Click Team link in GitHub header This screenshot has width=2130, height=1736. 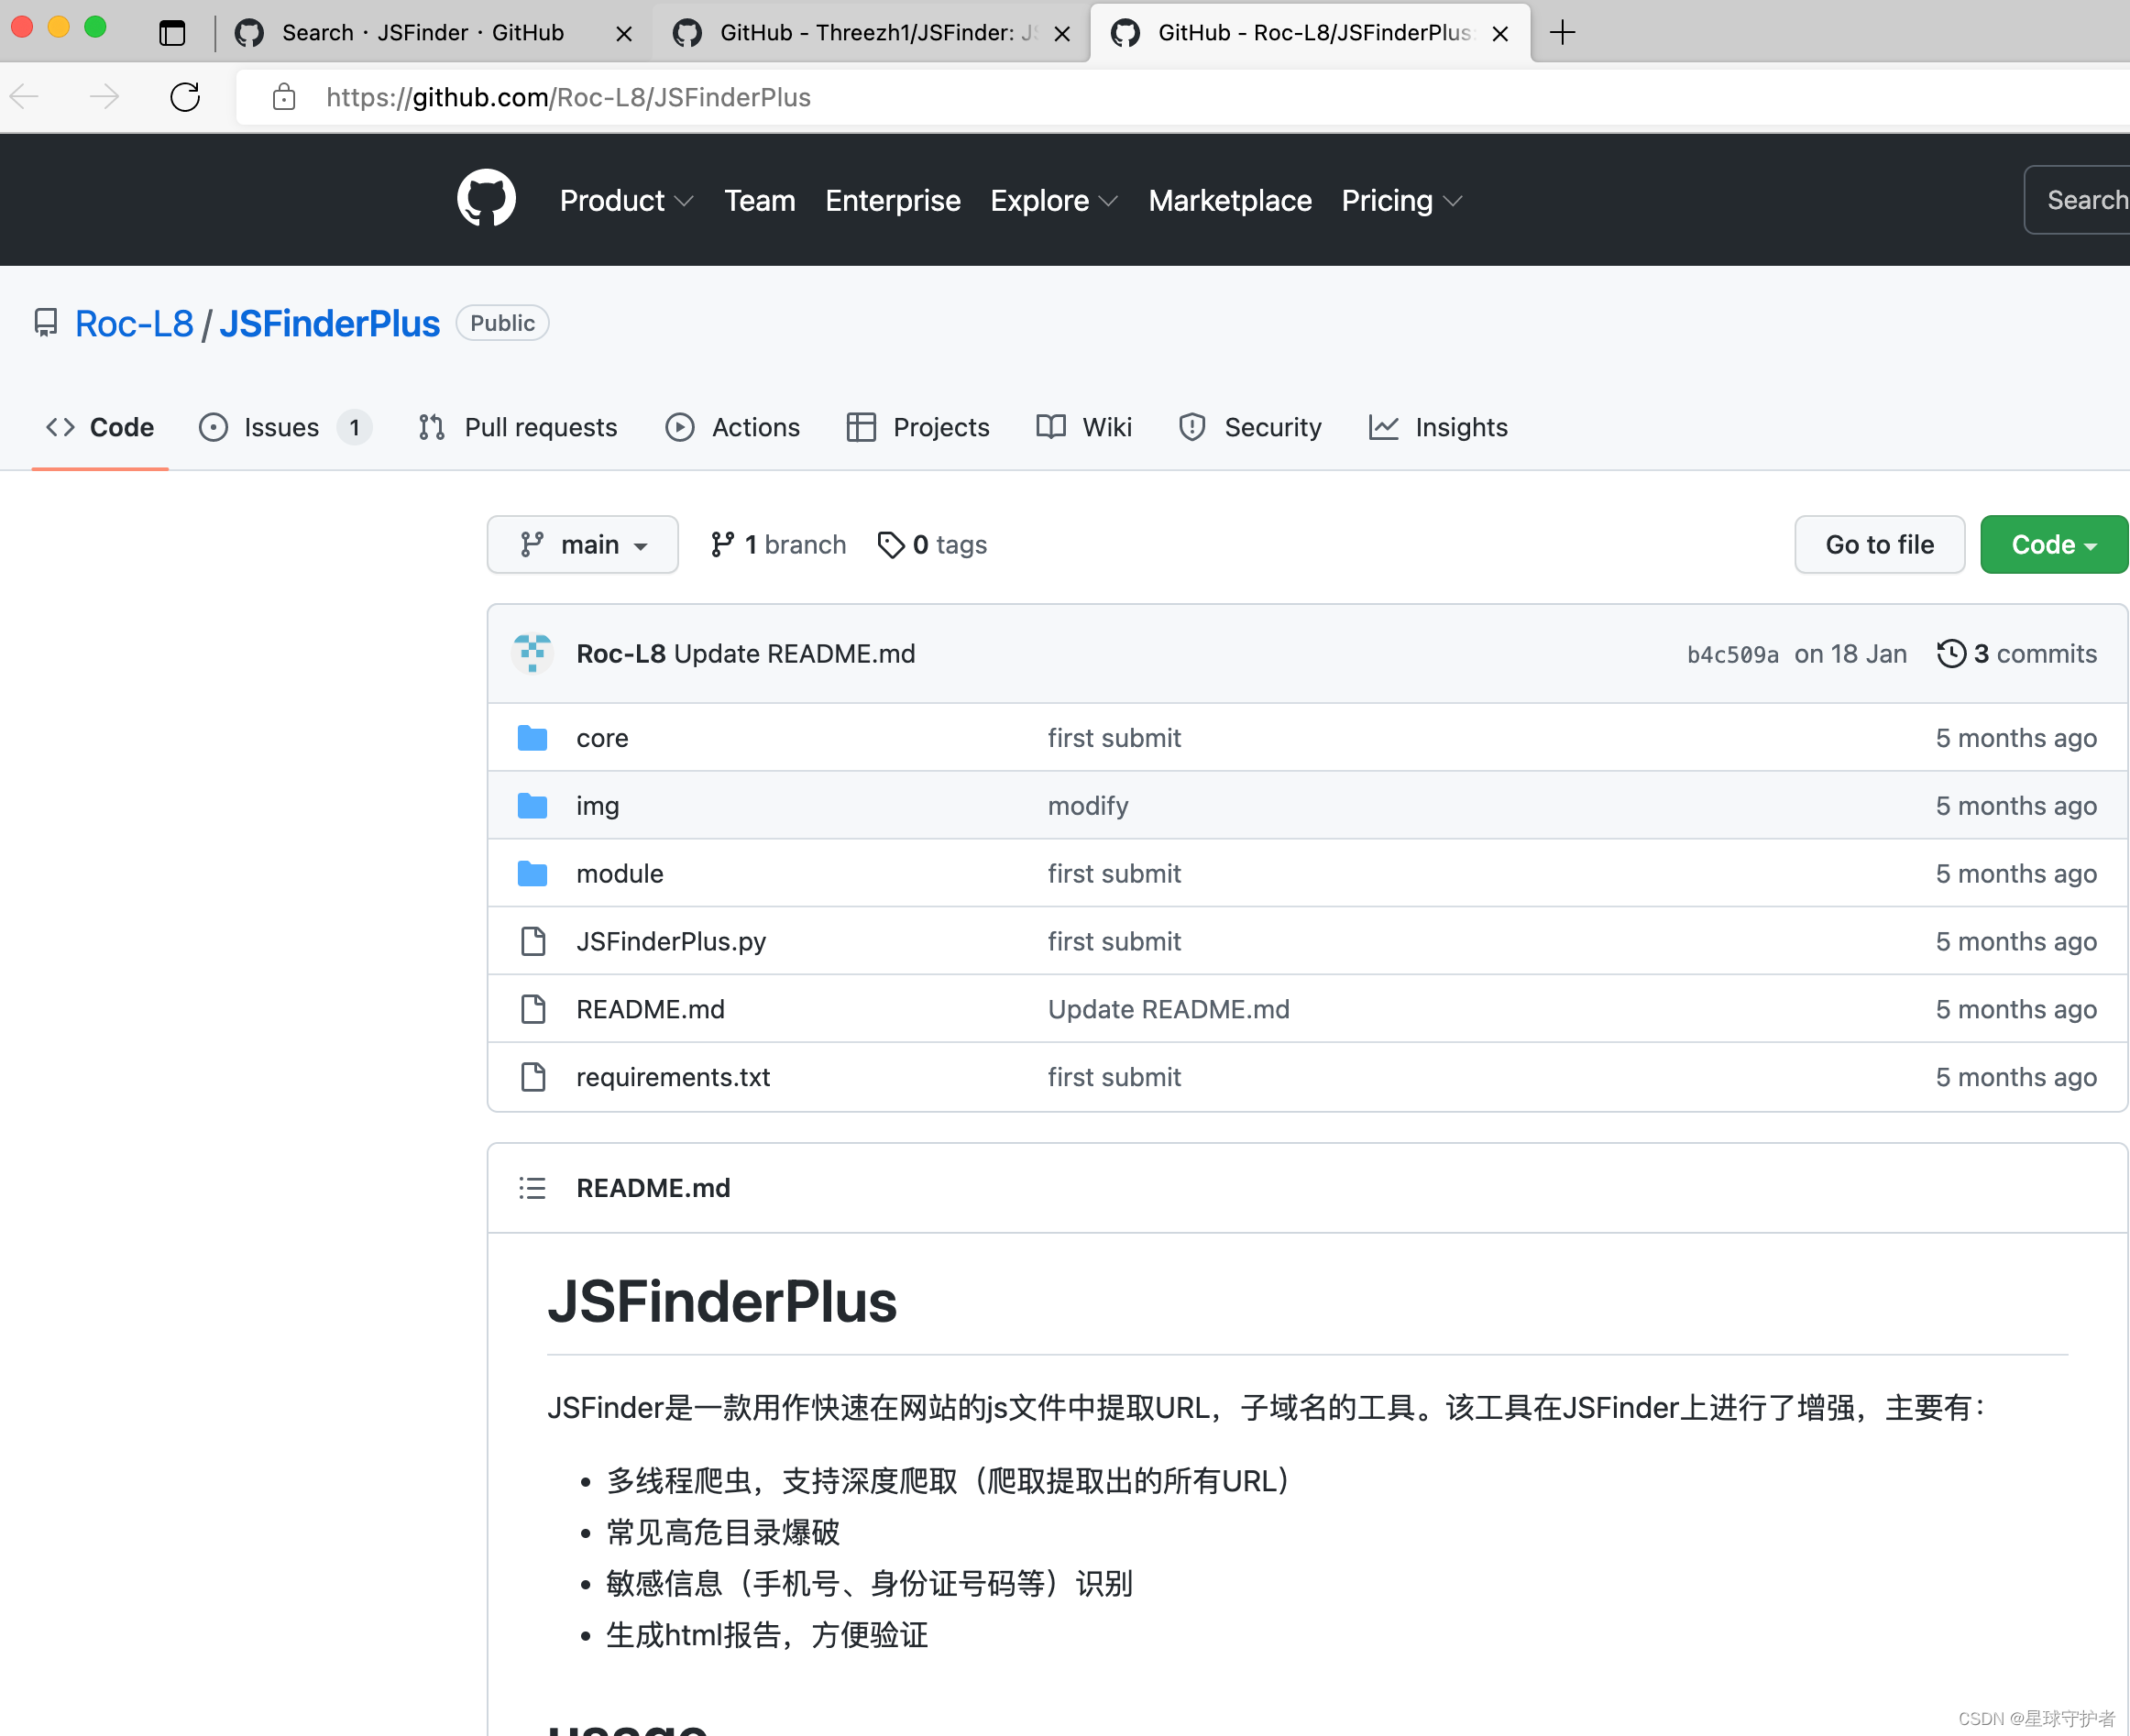tap(760, 201)
